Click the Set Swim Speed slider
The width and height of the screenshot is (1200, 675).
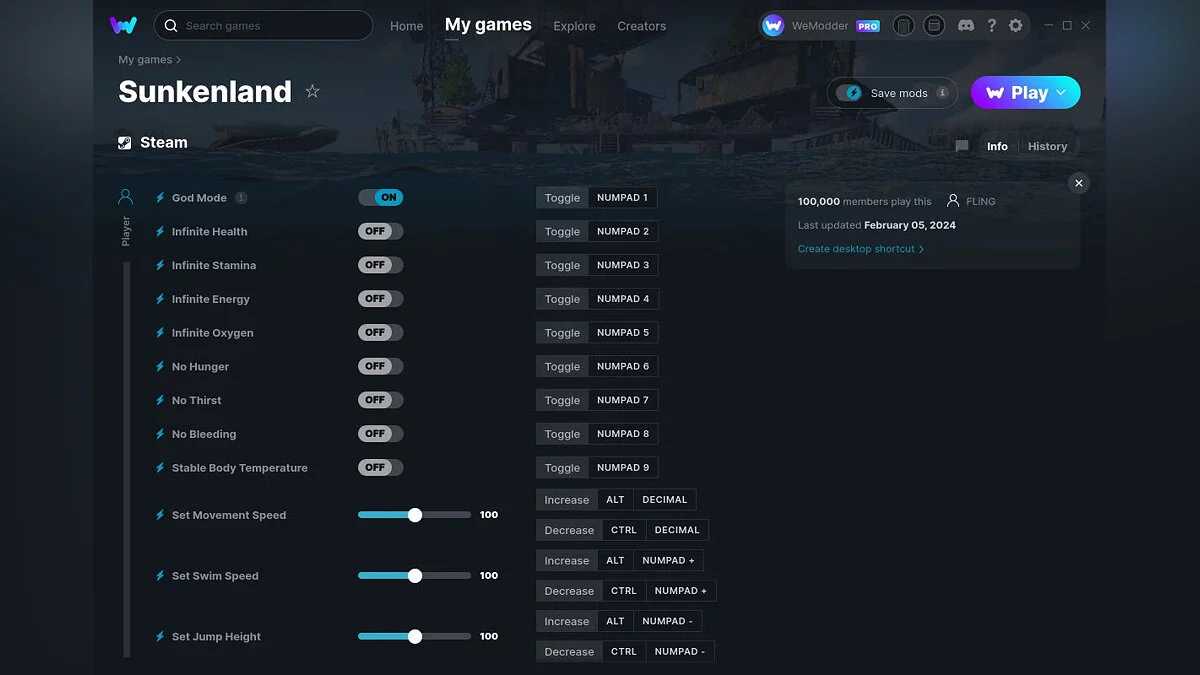(414, 576)
